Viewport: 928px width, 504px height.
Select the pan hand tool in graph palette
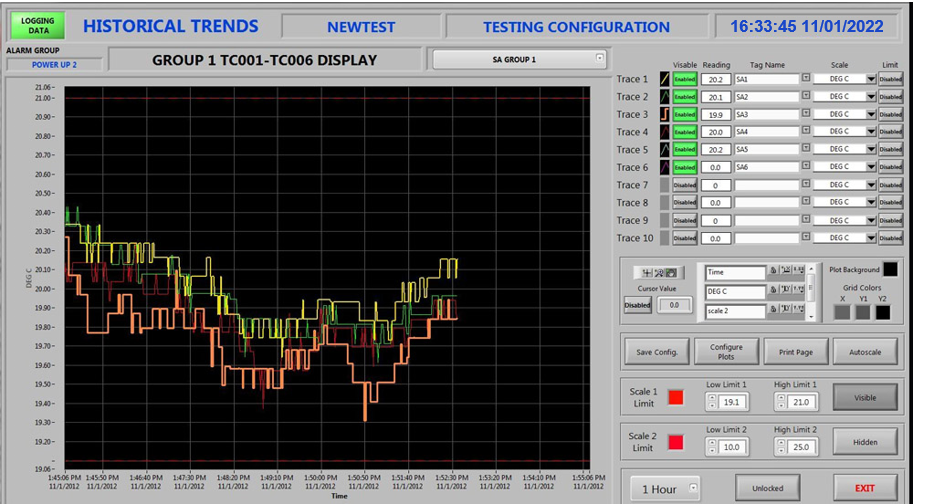point(671,273)
